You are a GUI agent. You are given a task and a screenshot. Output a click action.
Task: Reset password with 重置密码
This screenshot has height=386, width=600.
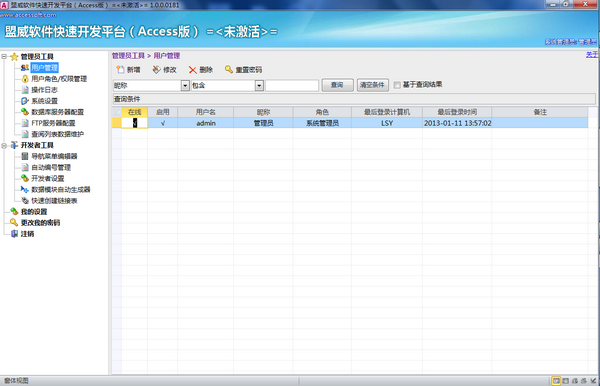243,70
